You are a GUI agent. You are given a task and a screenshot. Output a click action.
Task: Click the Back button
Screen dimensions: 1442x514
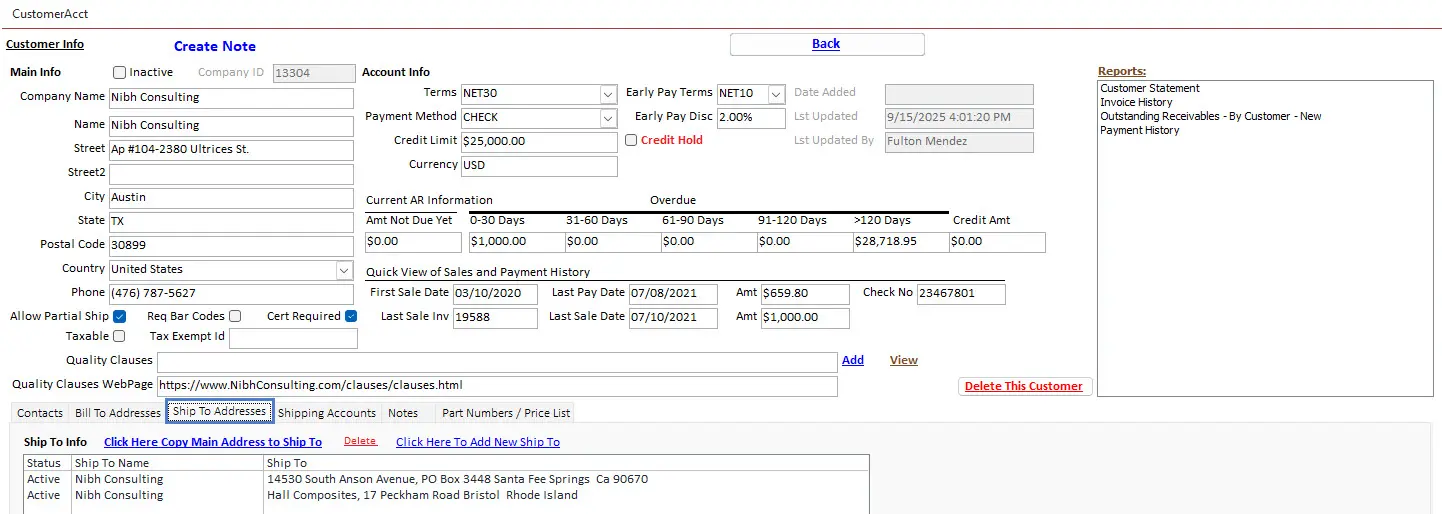pos(827,44)
